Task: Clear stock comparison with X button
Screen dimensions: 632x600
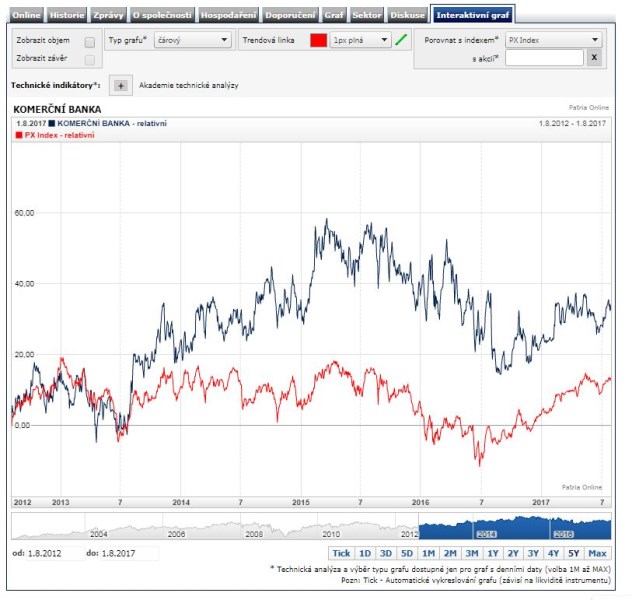Action: [x=594, y=59]
